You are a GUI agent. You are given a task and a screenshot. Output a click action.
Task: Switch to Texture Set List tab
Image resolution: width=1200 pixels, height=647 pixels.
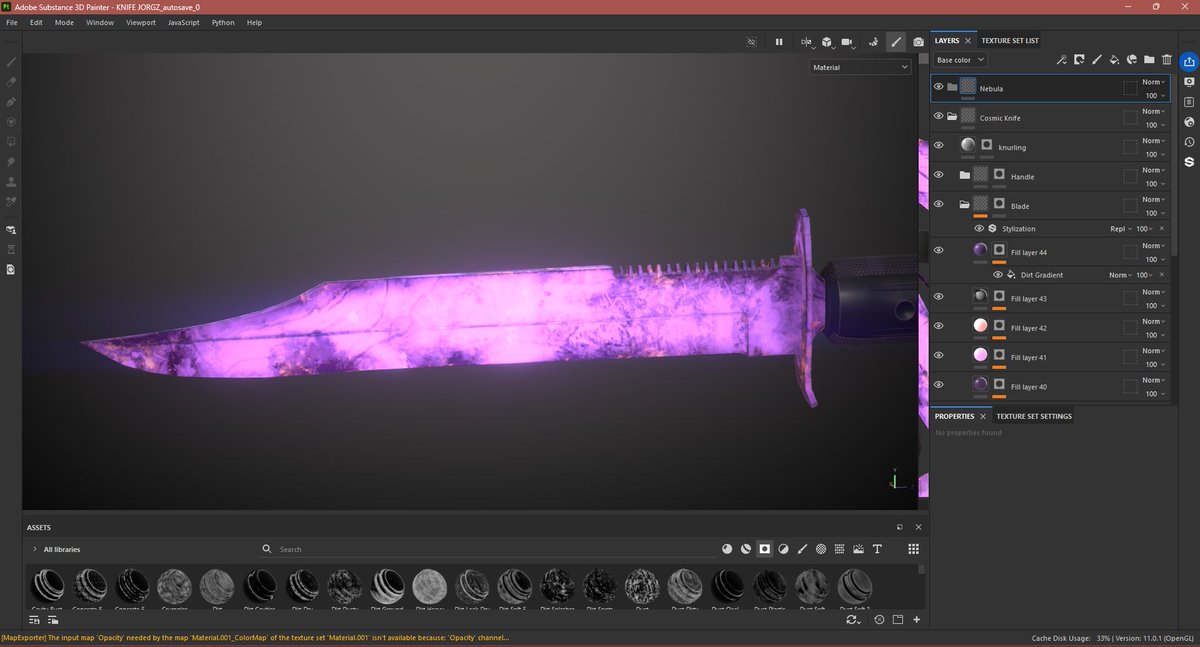(x=1010, y=41)
